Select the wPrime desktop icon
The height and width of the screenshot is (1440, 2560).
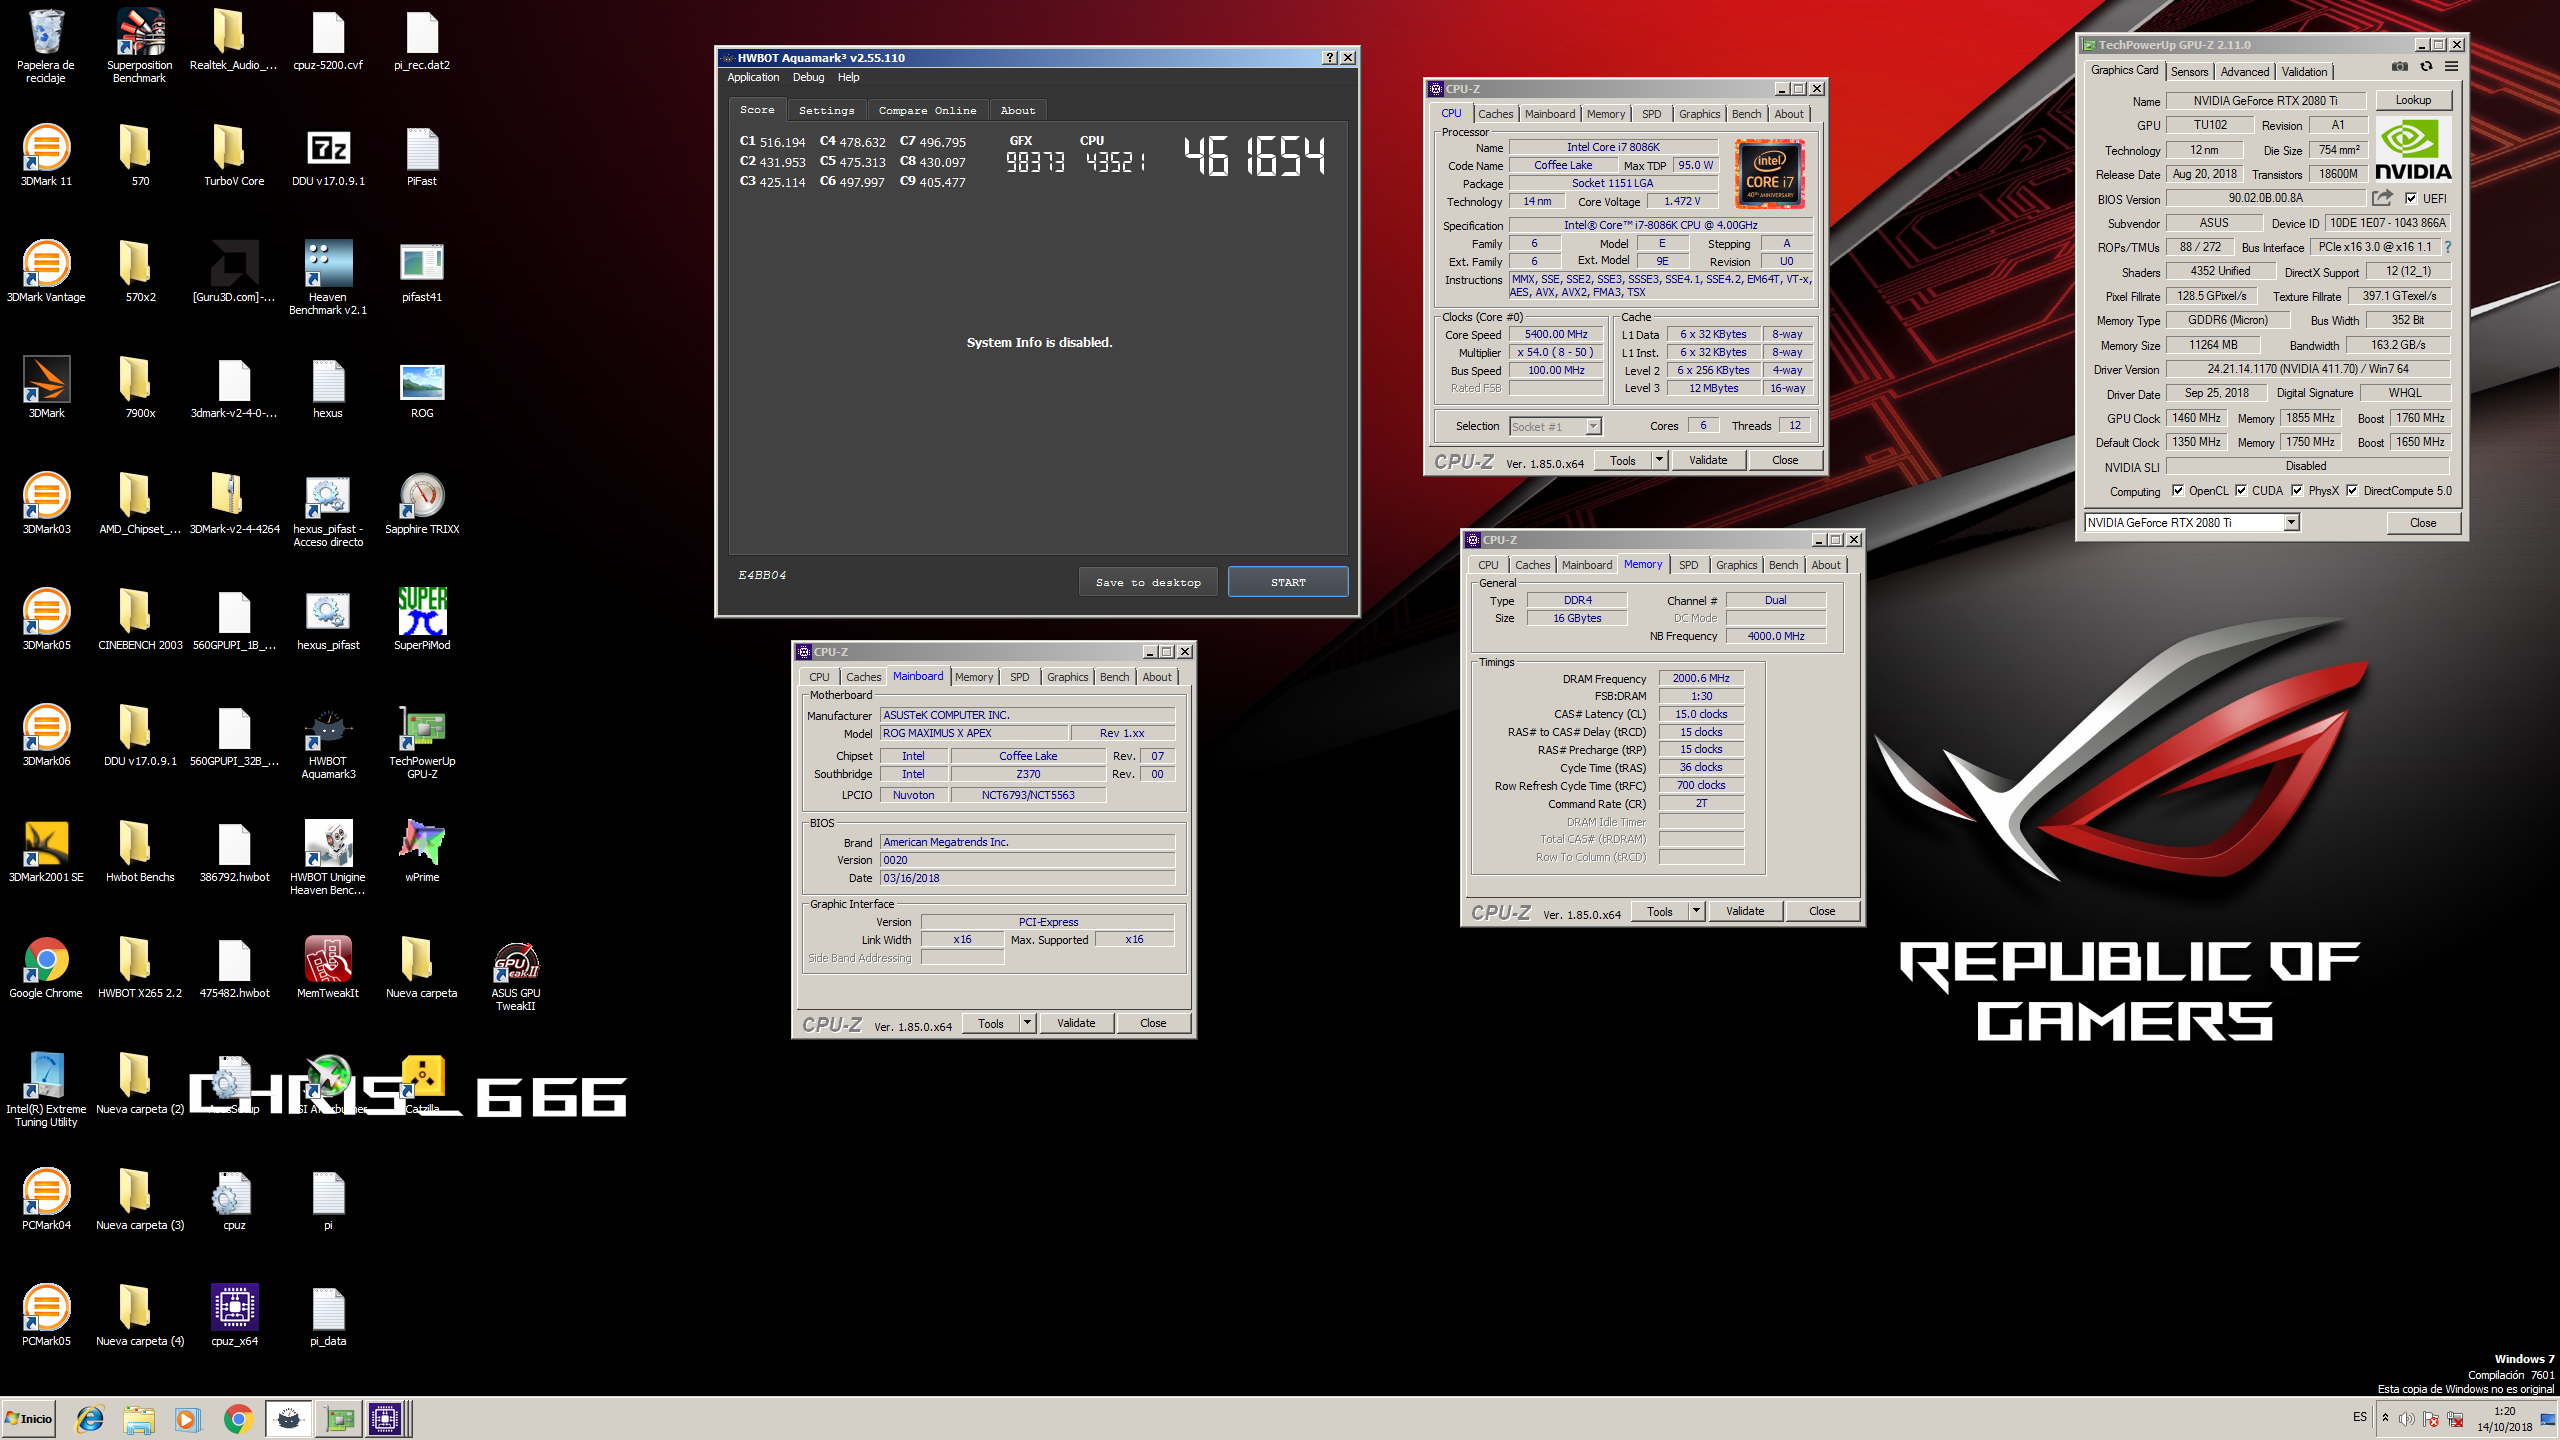point(422,852)
